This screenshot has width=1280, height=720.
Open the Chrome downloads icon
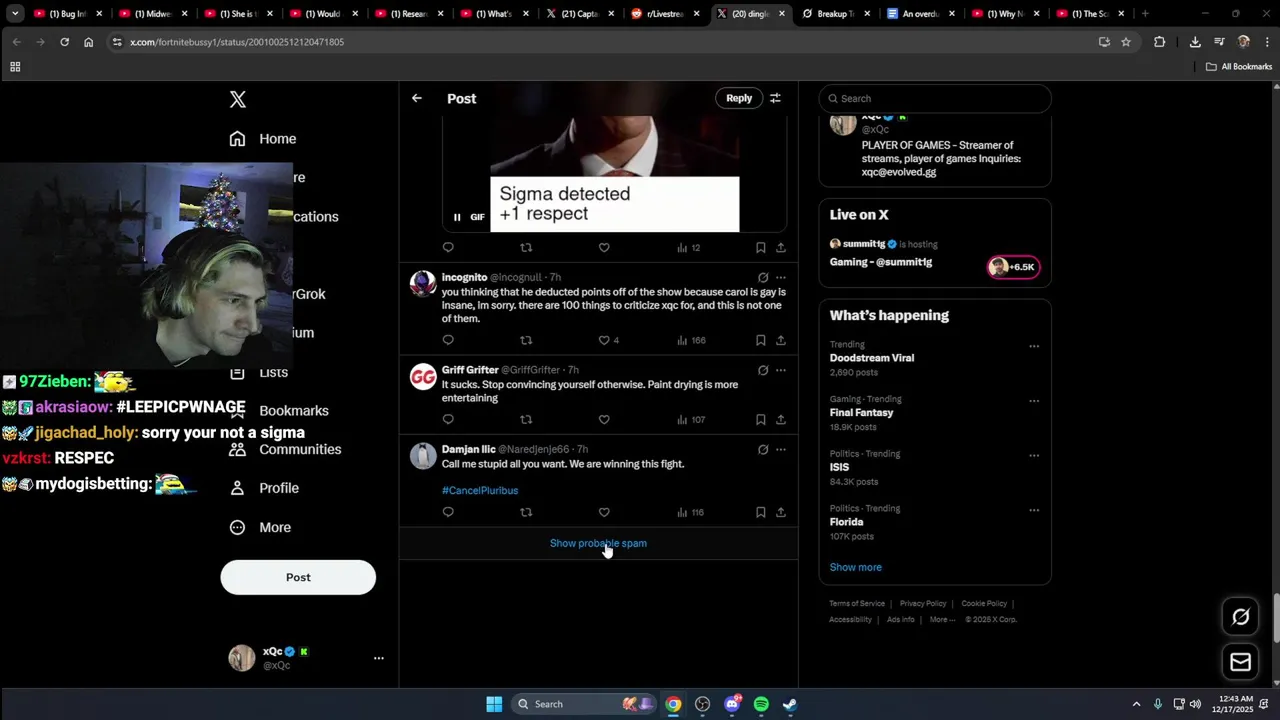(1195, 42)
